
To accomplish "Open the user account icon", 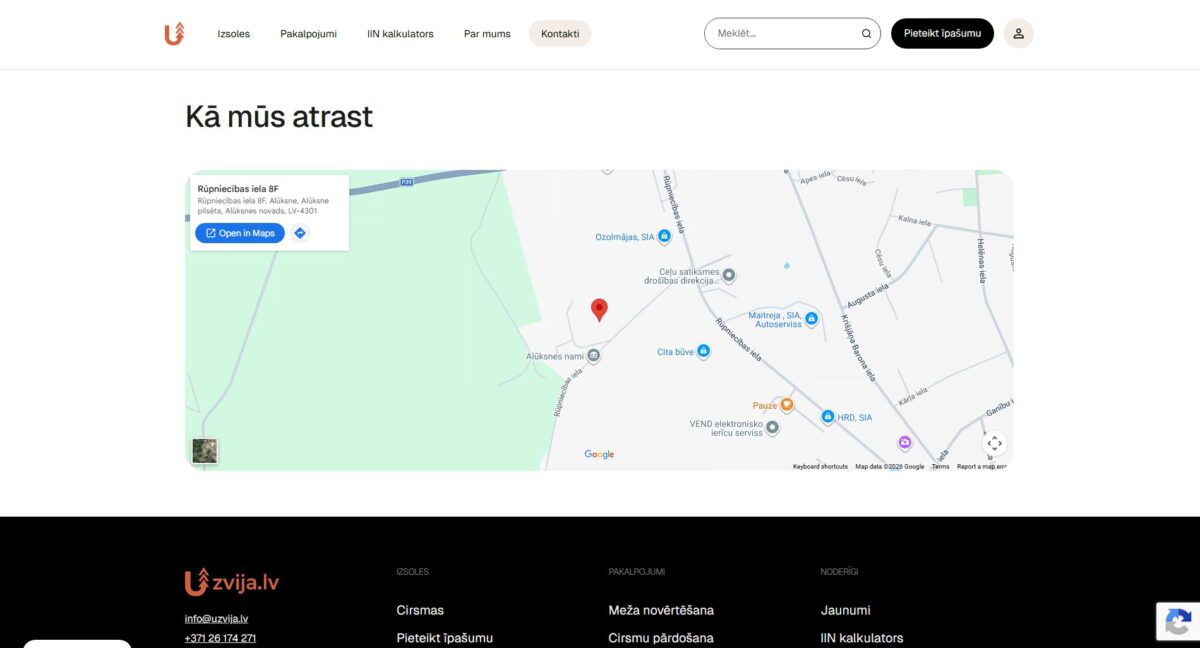I will [1018, 34].
